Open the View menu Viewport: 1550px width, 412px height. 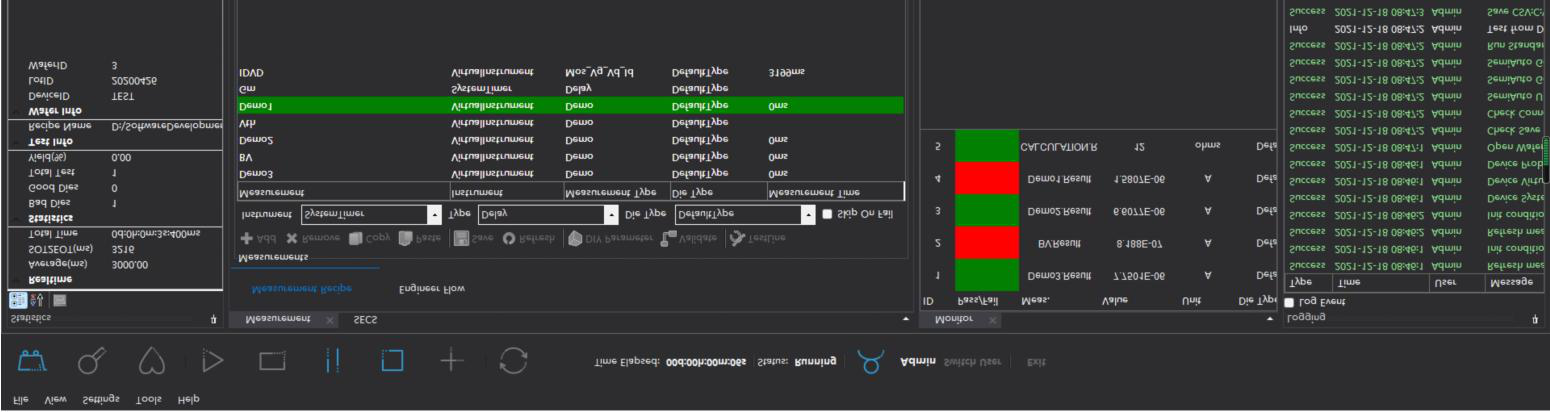coord(56,400)
